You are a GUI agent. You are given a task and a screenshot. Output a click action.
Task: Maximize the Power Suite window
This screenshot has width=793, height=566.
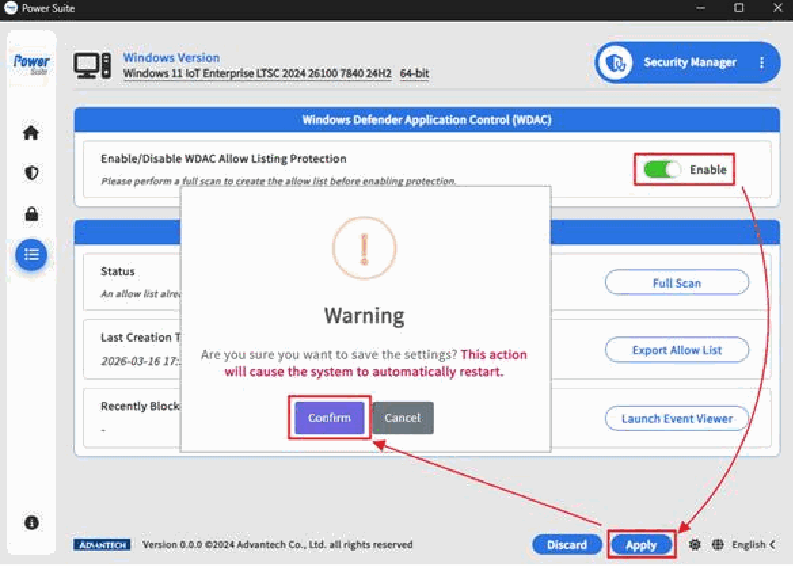click(x=738, y=8)
